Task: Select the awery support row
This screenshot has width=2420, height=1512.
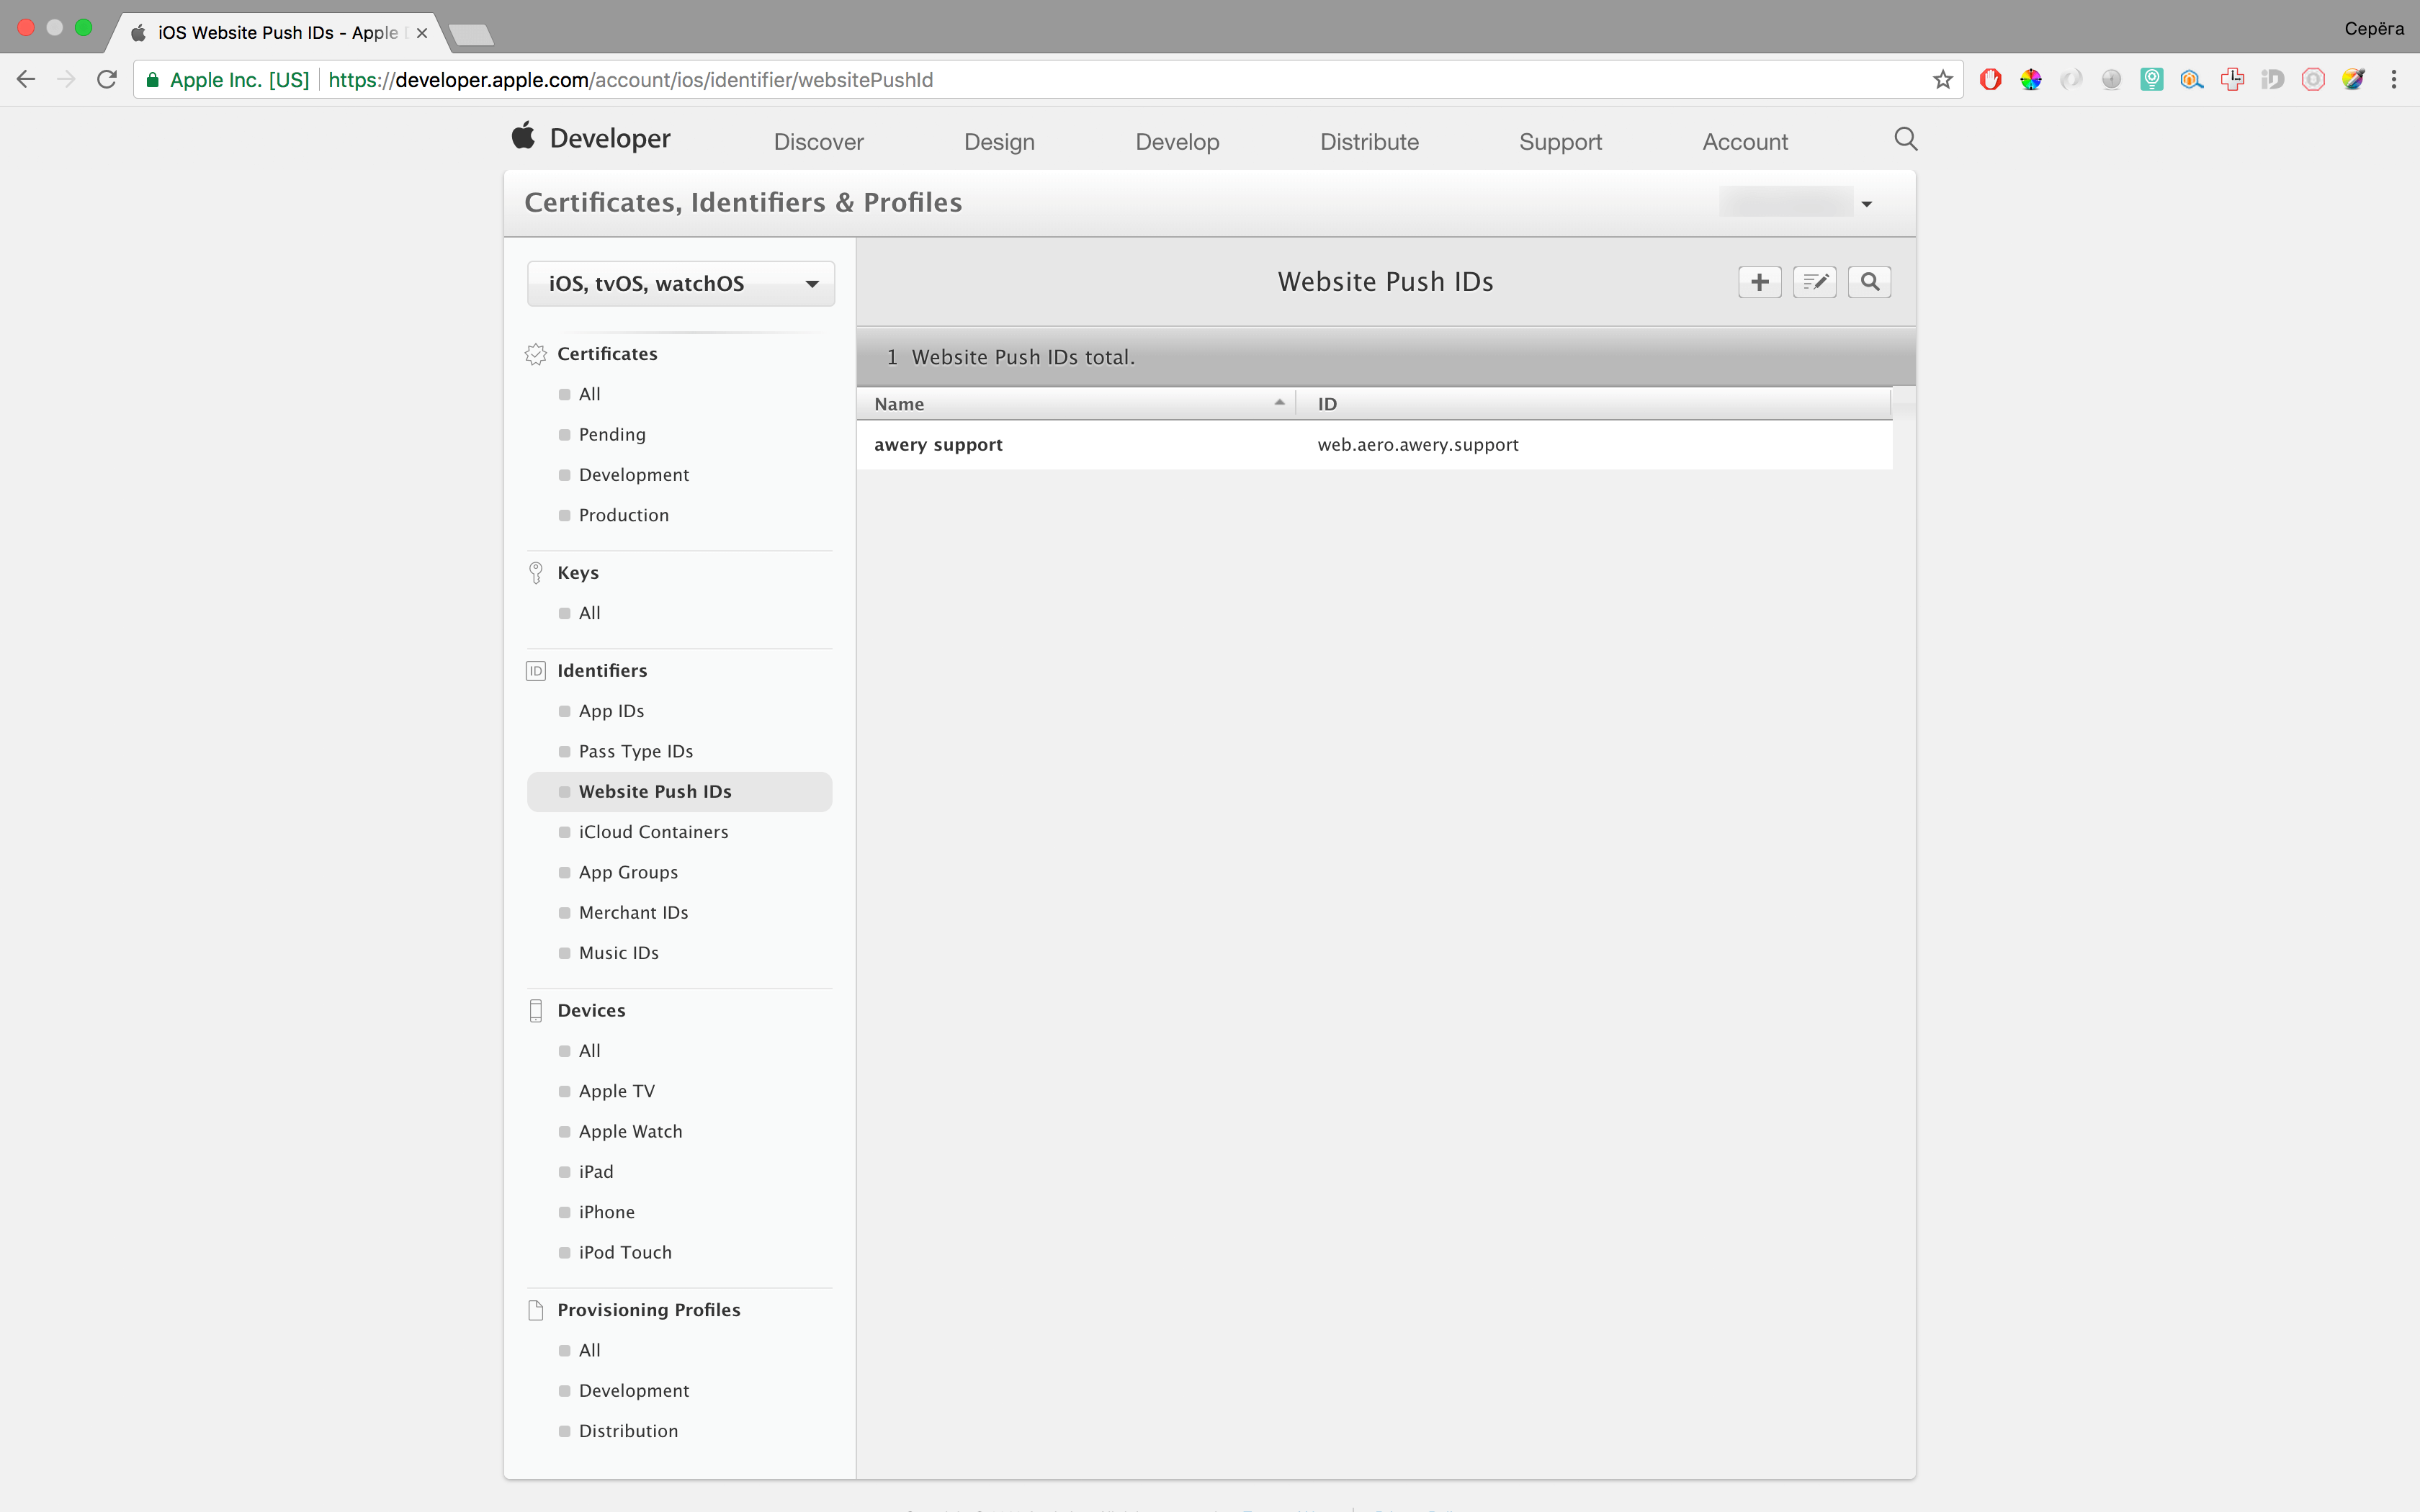Action: pos(1374,445)
